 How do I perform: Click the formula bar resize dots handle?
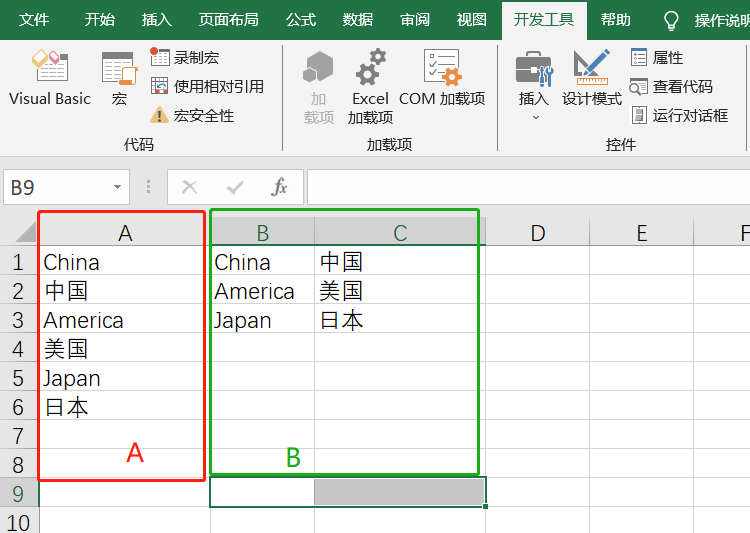(x=148, y=187)
